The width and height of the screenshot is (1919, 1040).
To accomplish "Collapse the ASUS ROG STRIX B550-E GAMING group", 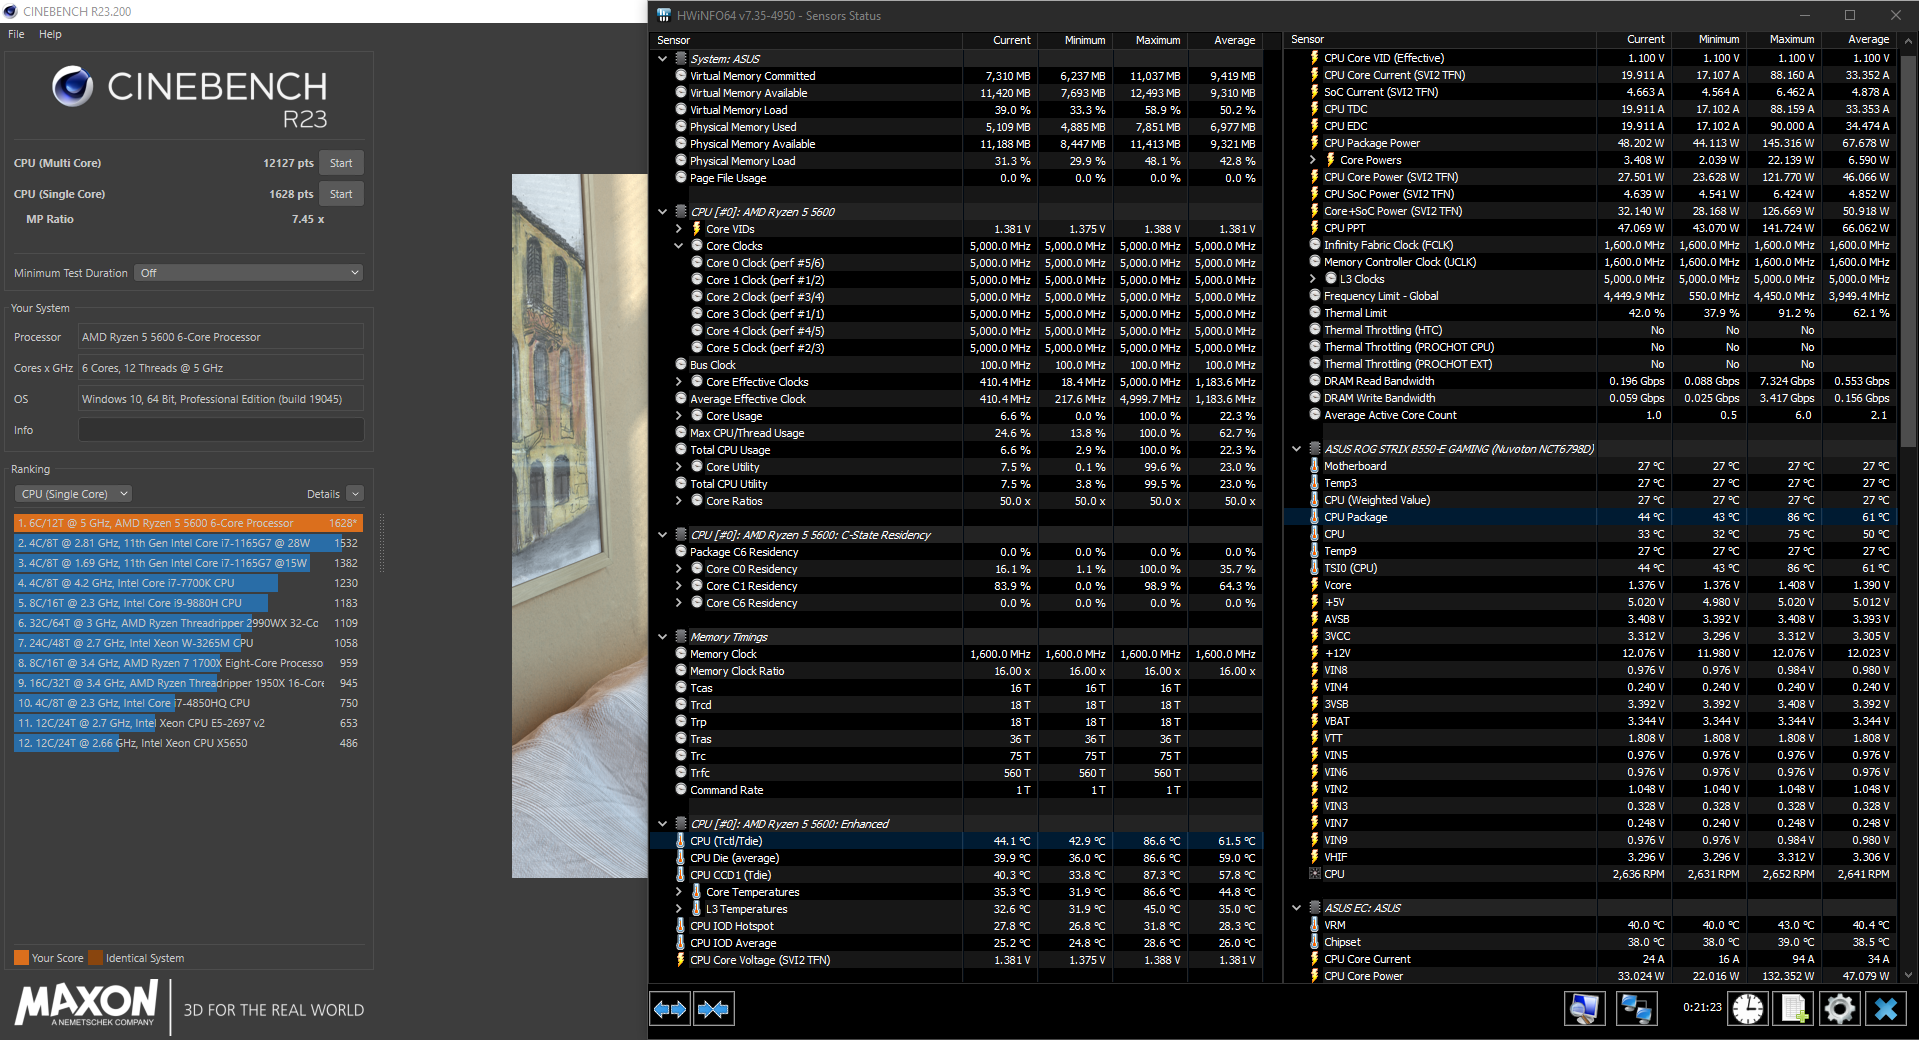I will click(x=1296, y=449).
